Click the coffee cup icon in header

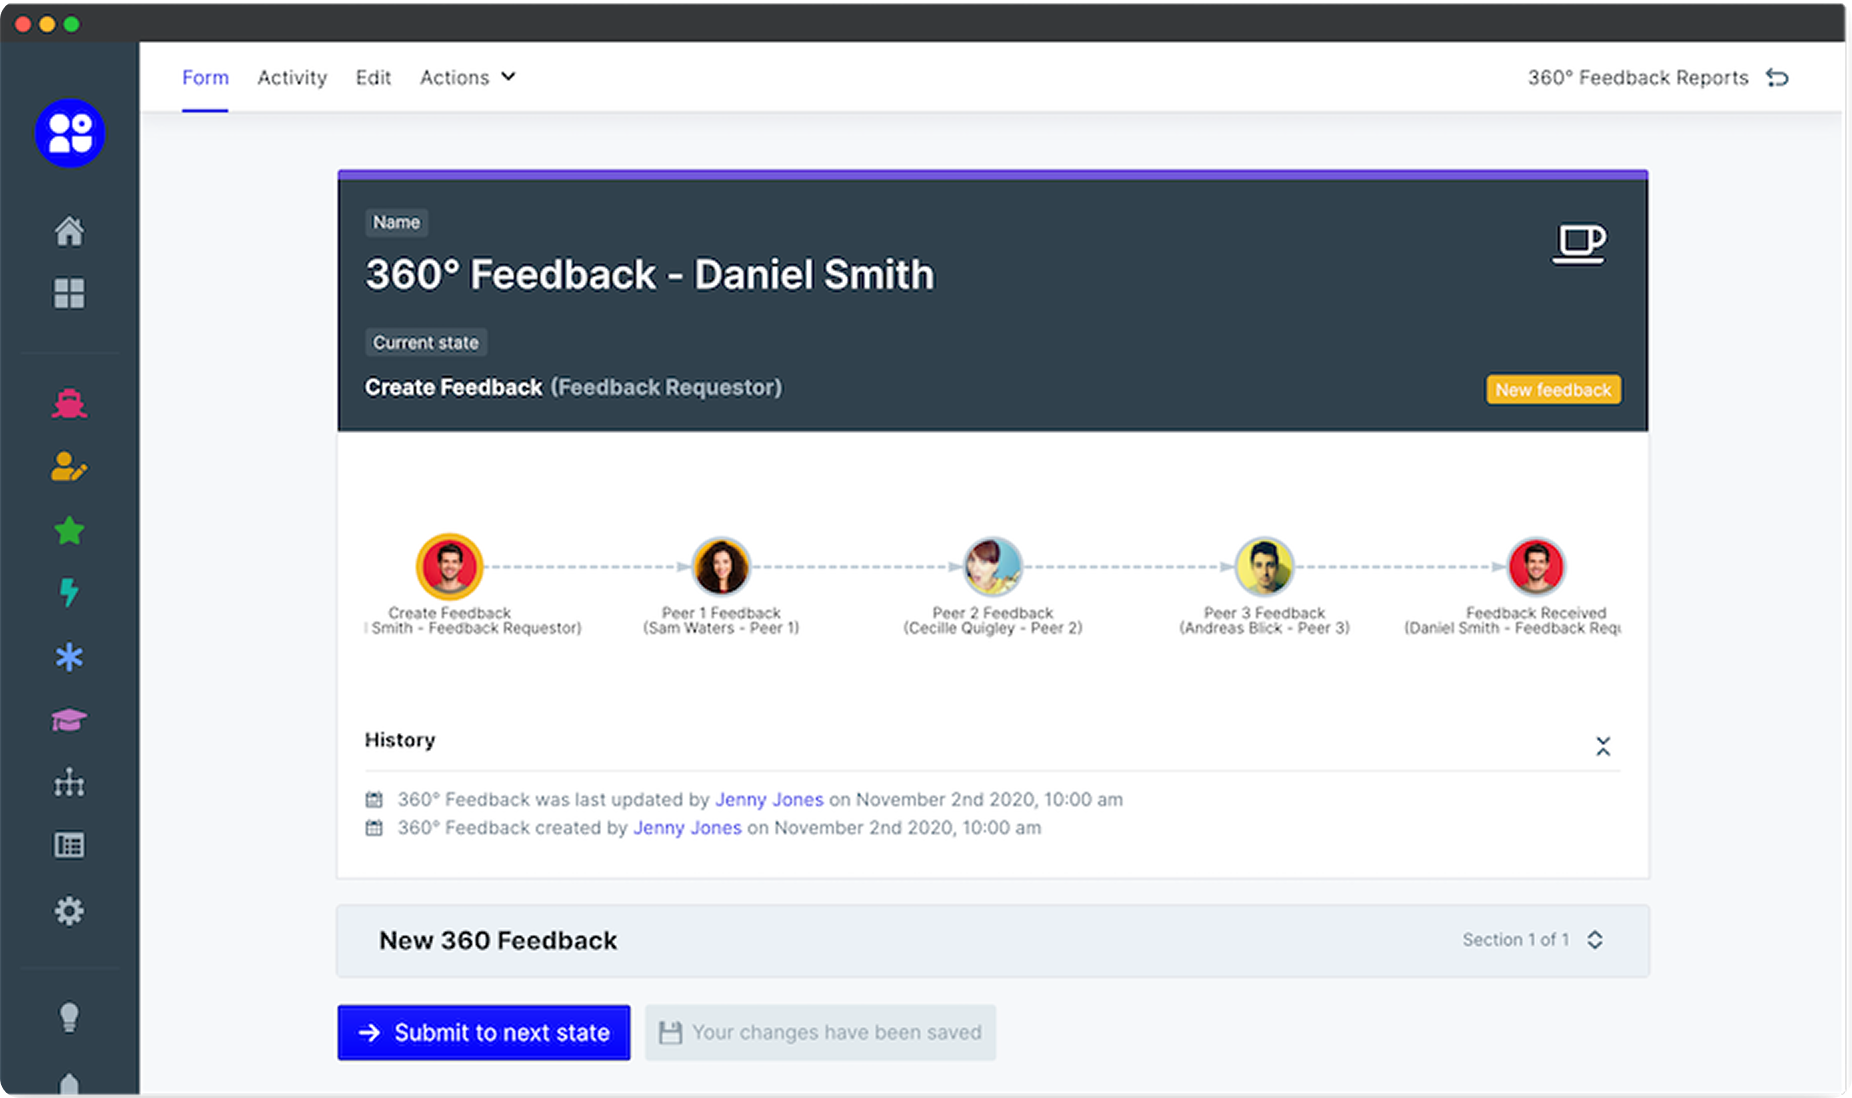pyautogui.click(x=1579, y=243)
